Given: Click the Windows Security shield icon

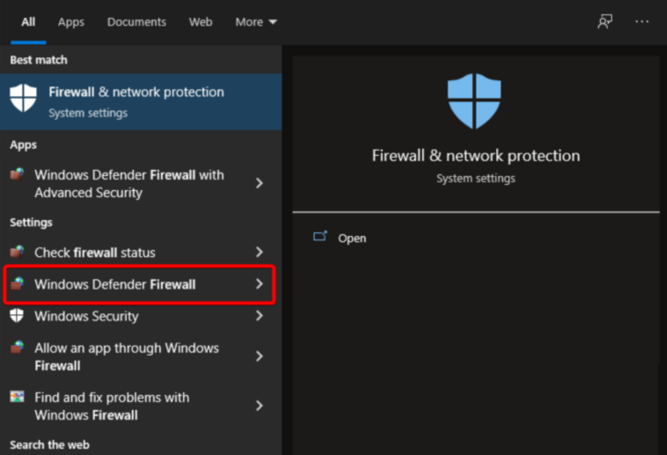Looking at the screenshot, I should click(17, 316).
